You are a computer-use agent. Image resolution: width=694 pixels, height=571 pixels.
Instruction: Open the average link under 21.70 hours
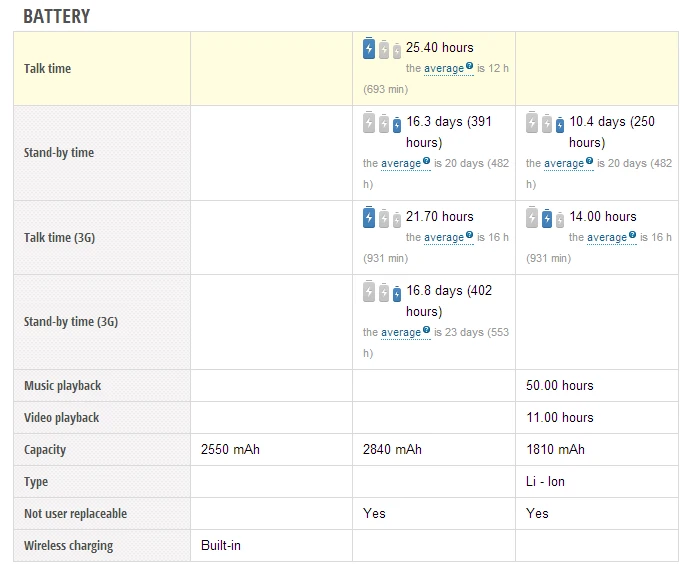point(443,238)
